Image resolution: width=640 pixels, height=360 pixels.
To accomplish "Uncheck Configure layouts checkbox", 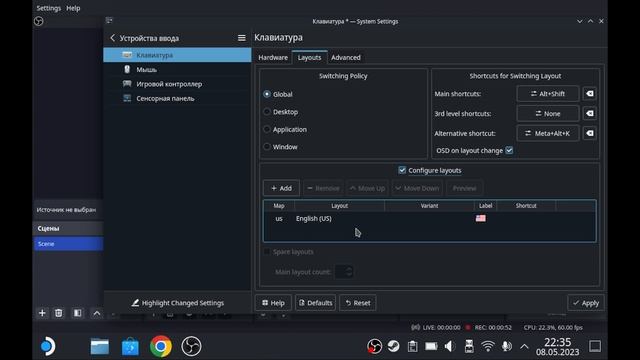I will click(x=402, y=170).
